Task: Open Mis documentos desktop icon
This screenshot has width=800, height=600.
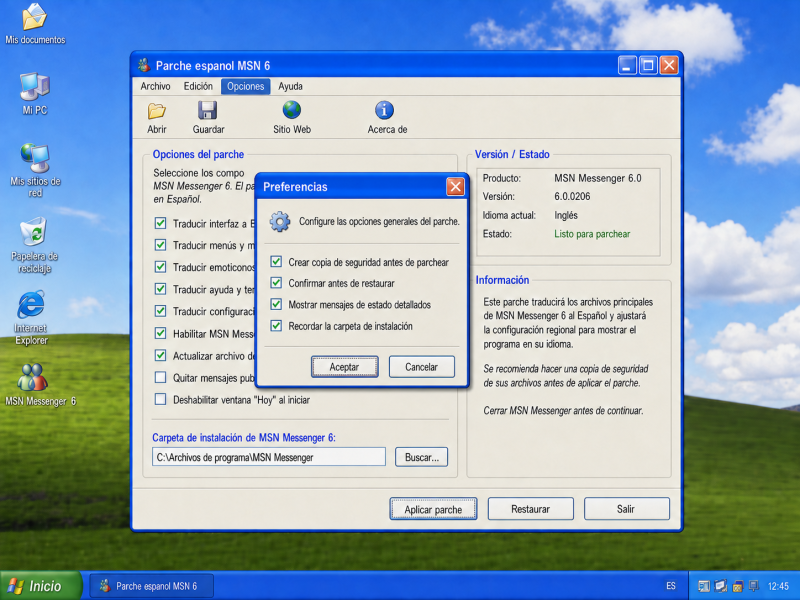Action: (x=35, y=24)
